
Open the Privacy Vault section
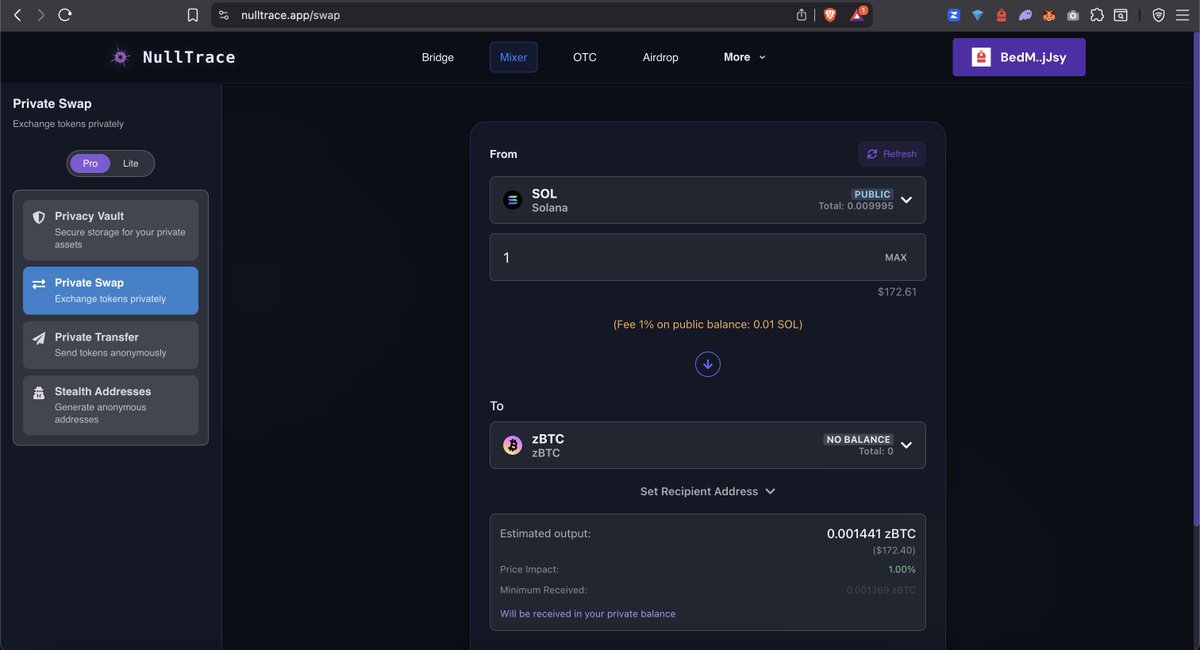pyautogui.click(x=111, y=230)
